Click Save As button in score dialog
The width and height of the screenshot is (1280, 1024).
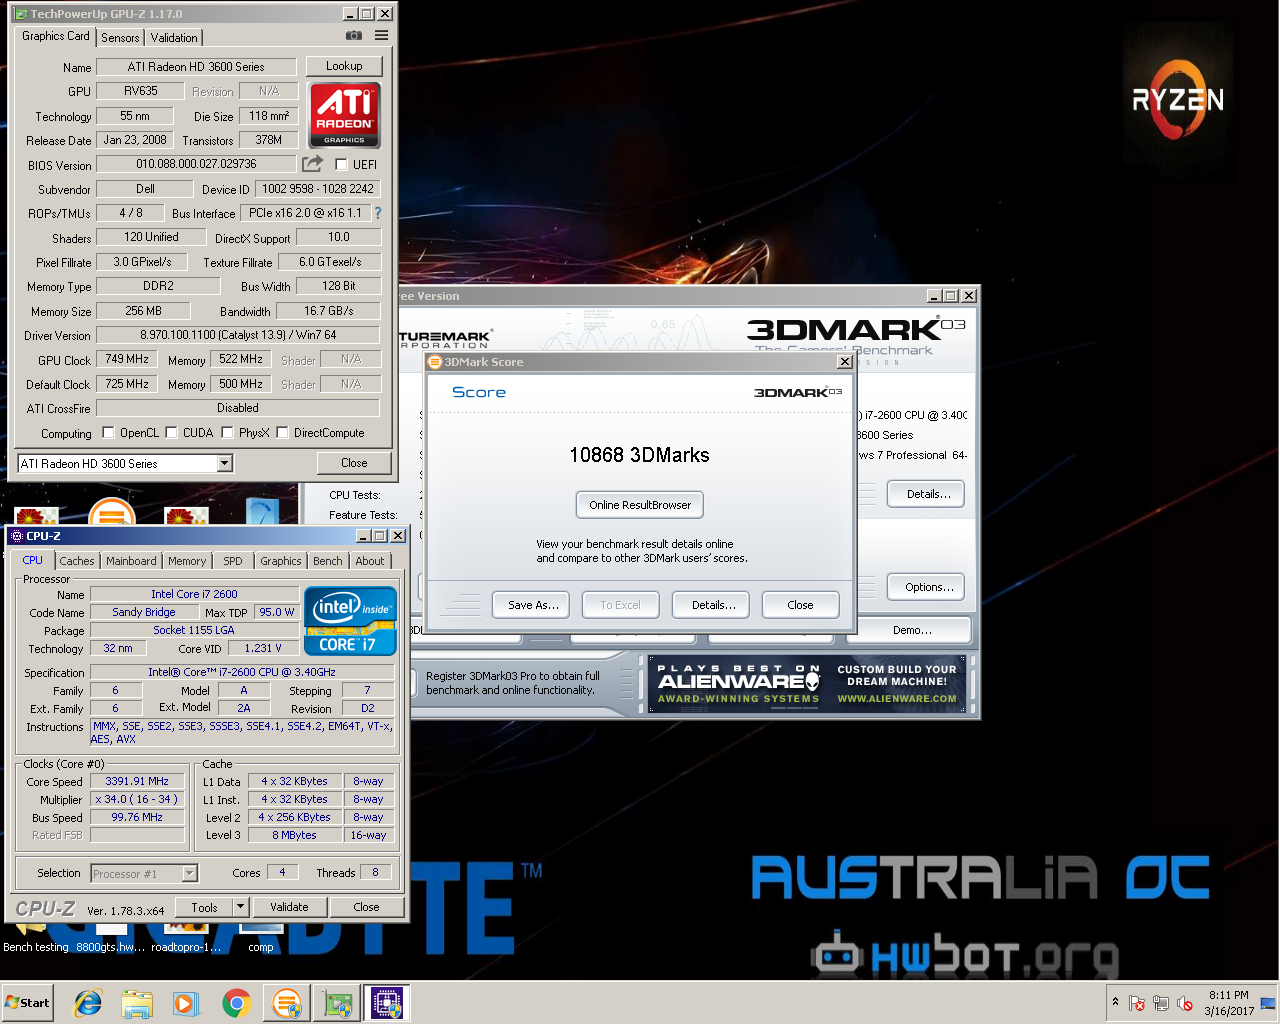pyautogui.click(x=532, y=605)
